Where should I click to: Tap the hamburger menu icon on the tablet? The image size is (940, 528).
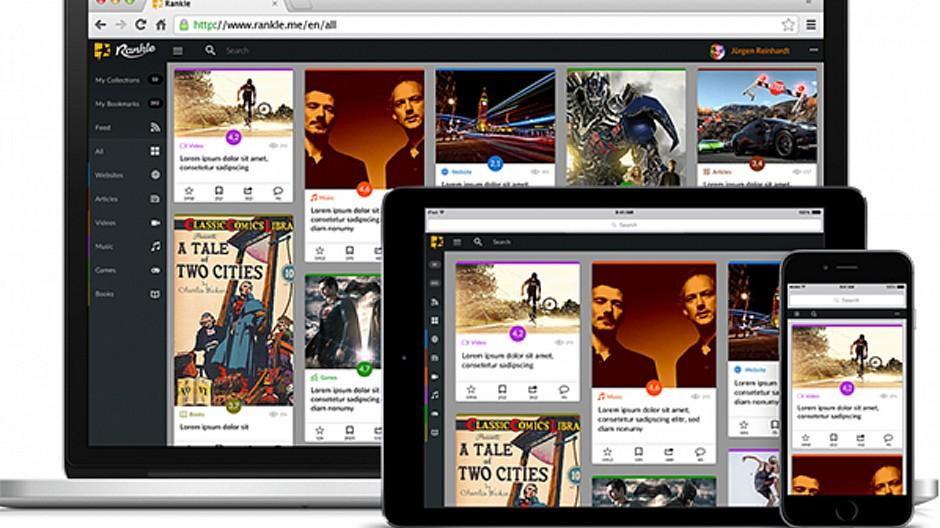457,242
